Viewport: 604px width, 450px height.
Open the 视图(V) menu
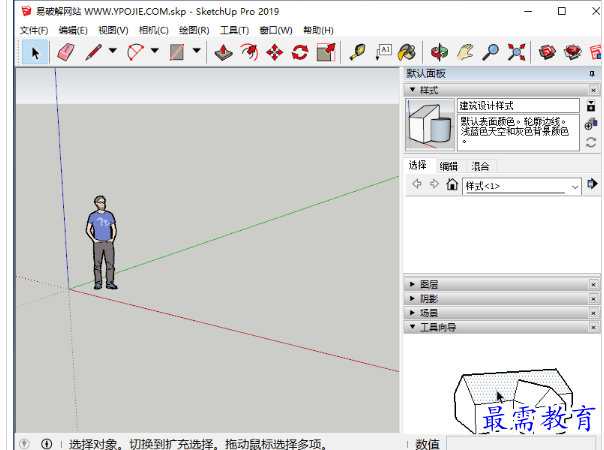point(113,30)
